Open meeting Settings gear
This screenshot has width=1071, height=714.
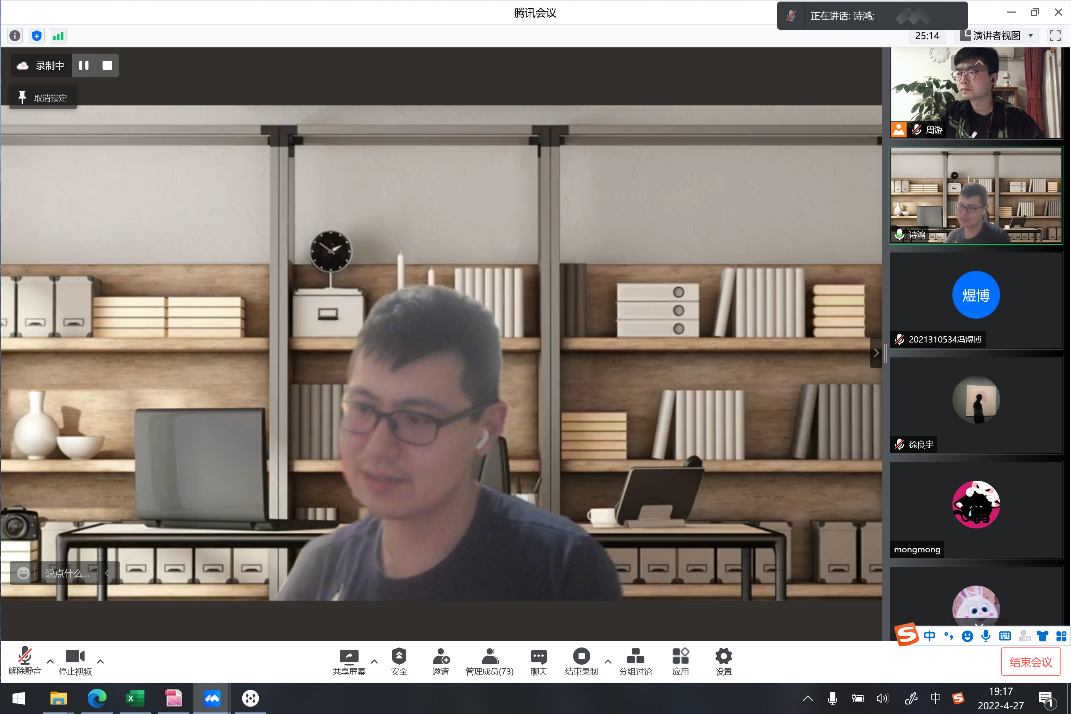click(x=723, y=657)
